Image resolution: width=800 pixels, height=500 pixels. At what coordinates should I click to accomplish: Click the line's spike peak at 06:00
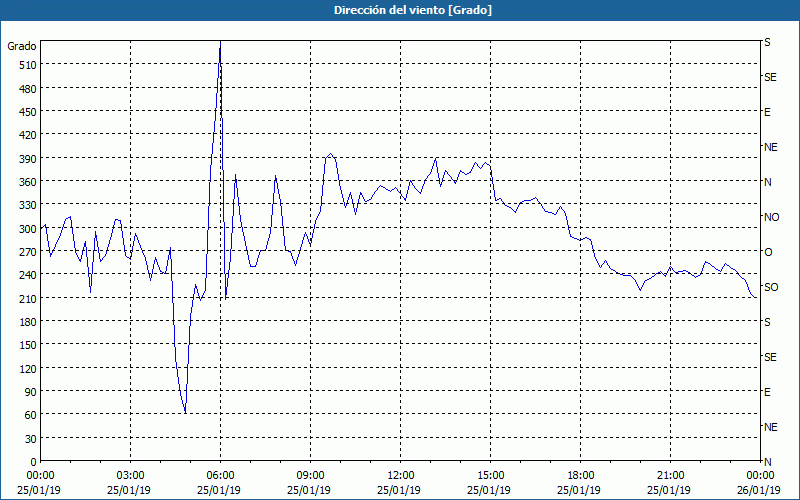(x=220, y=44)
